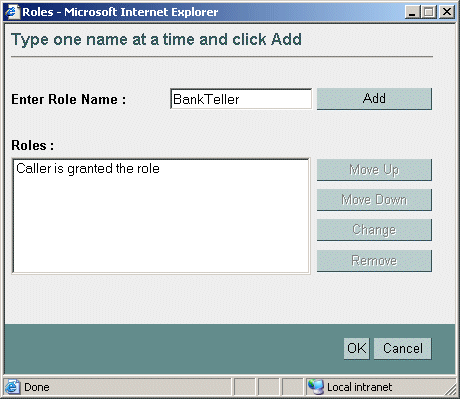The height and width of the screenshot is (399, 460).
Task: Click the Move Down button
Action: (374, 200)
